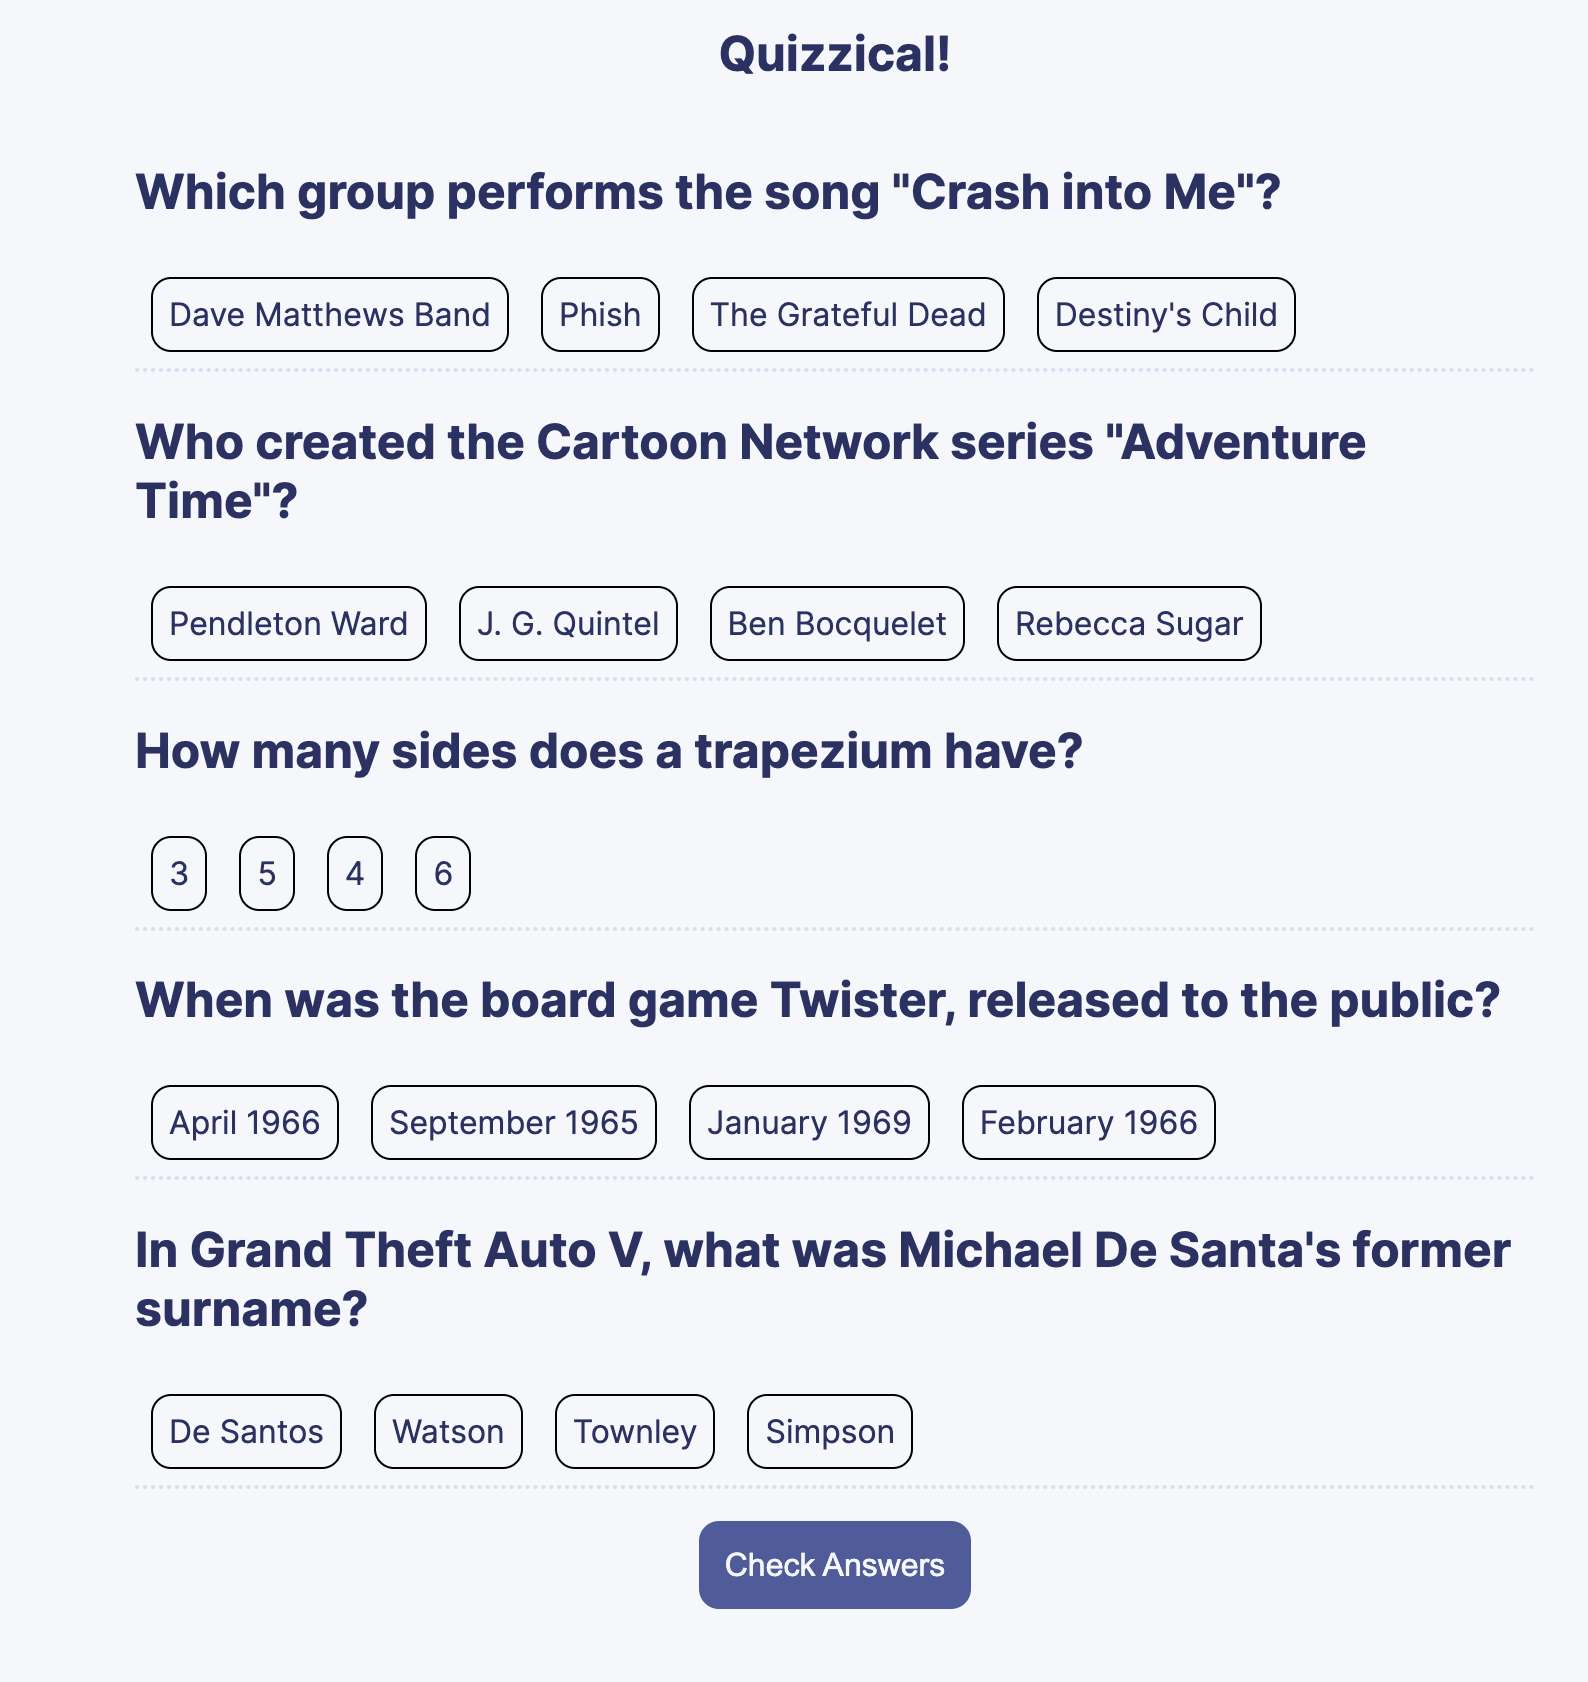Image resolution: width=1588 pixels, height=1682 pixels.
Task: Pick Townley as Michael's former surname
Action: [635, 1432]
